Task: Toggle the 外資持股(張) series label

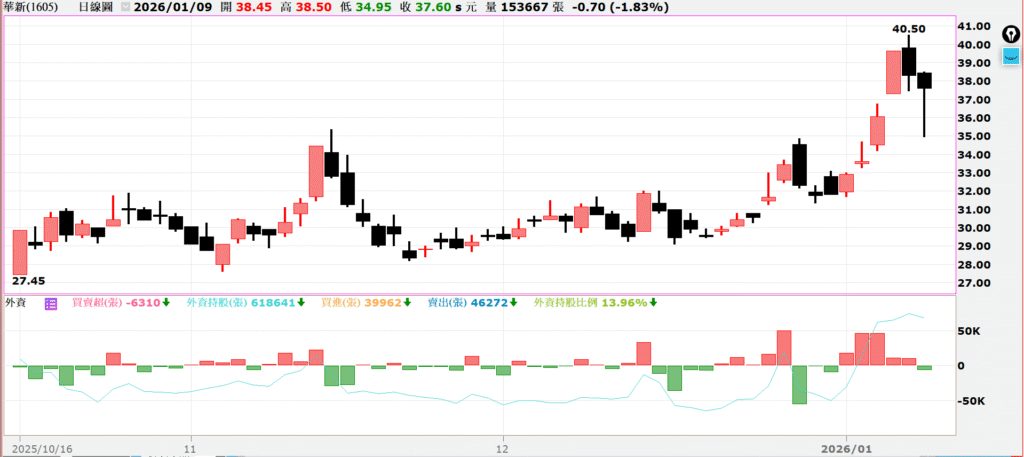Action: click(x=218, y=302)
